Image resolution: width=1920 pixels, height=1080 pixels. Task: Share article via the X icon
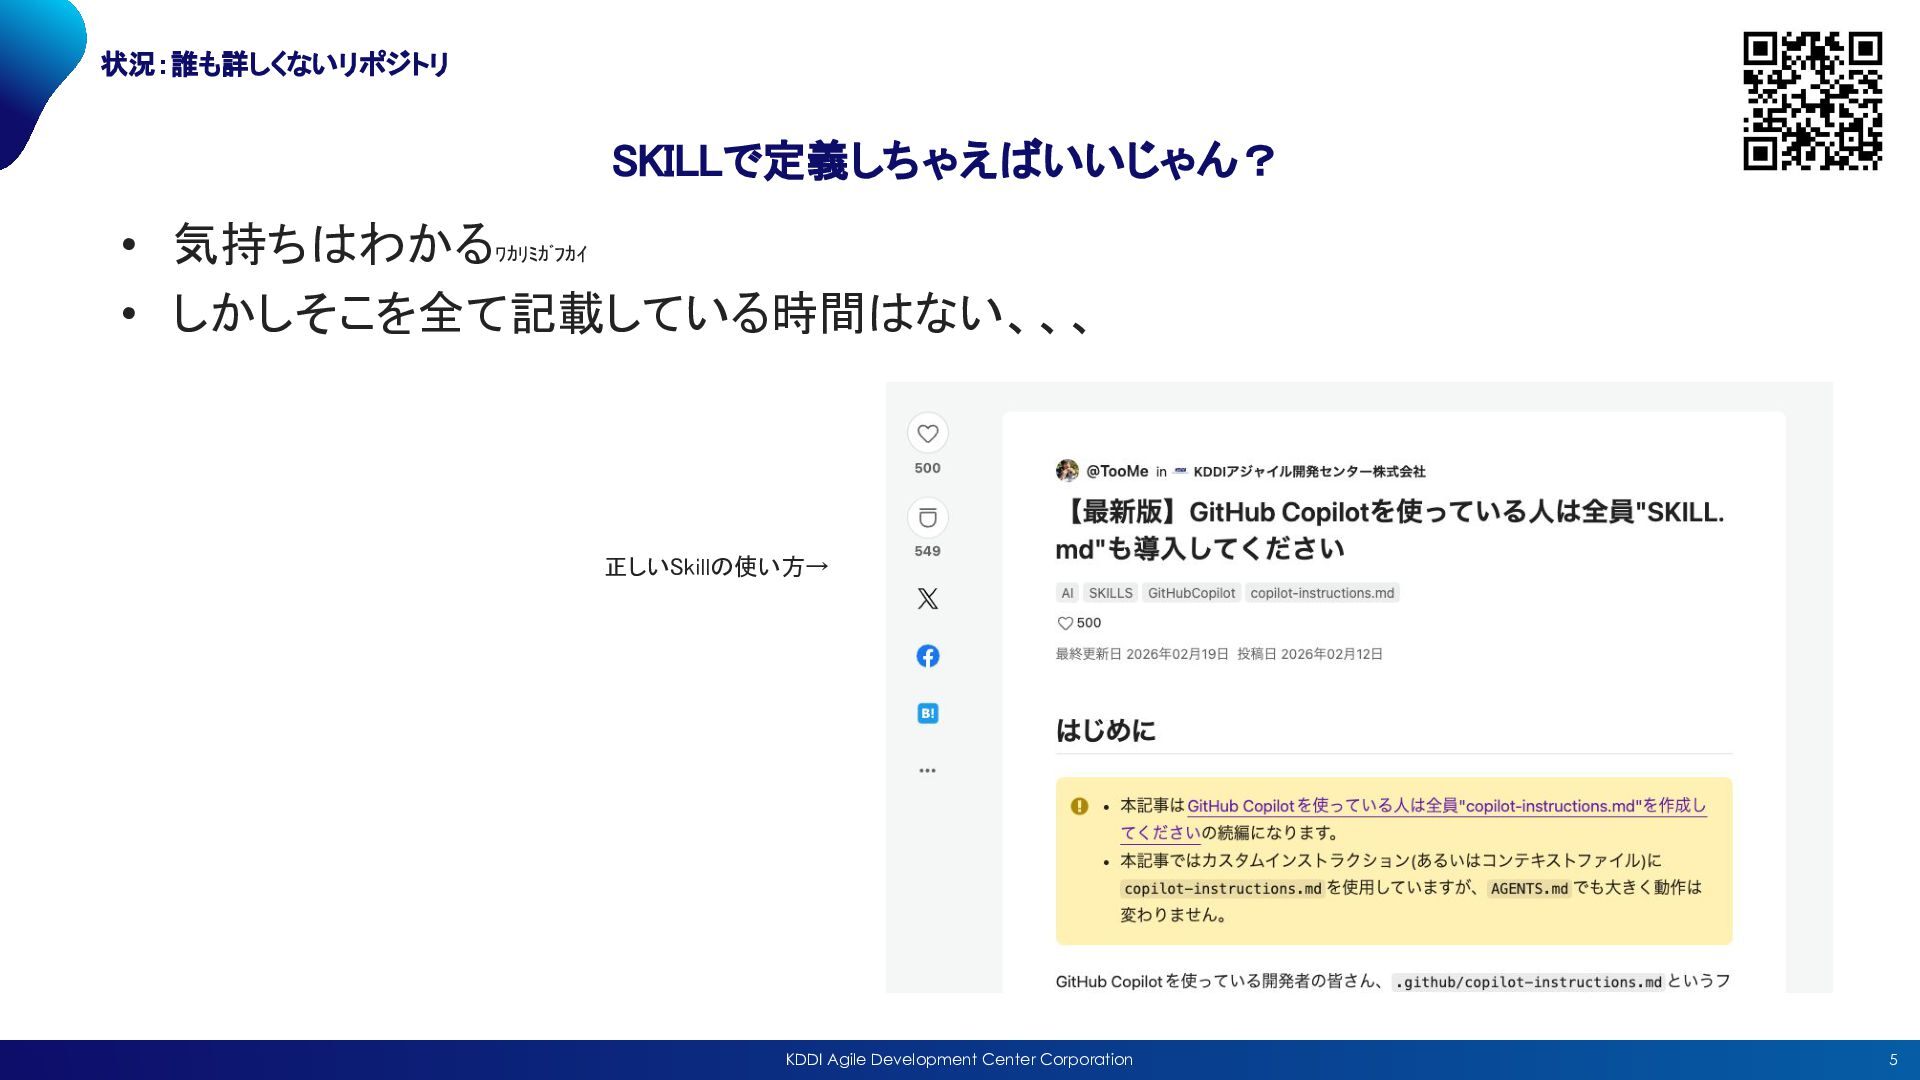[x=927, y=598]
